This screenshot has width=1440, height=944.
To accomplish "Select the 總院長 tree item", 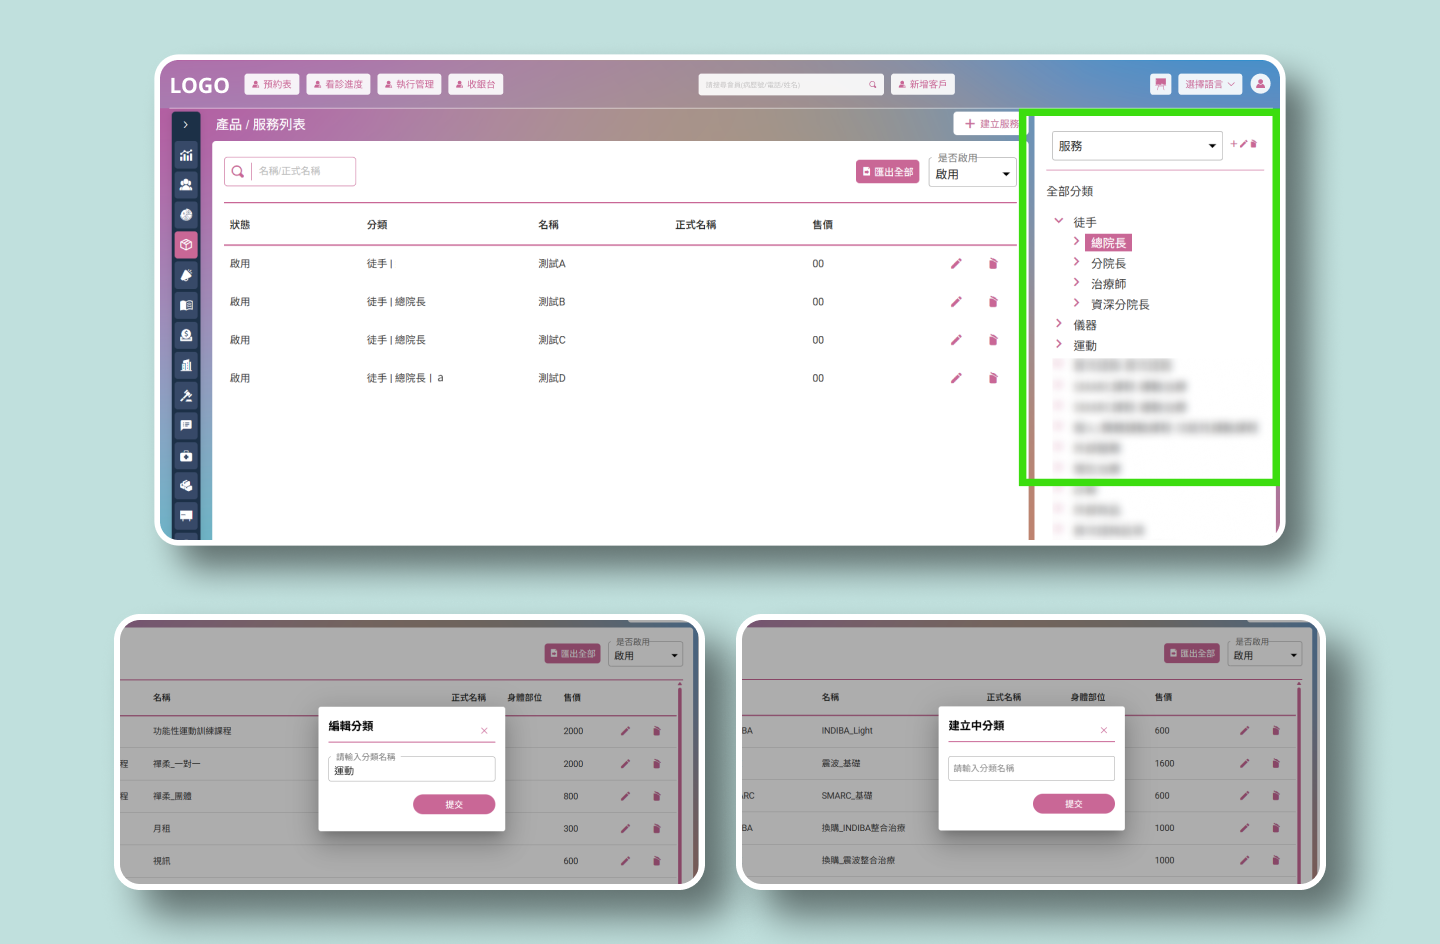I will point(1108,243).
